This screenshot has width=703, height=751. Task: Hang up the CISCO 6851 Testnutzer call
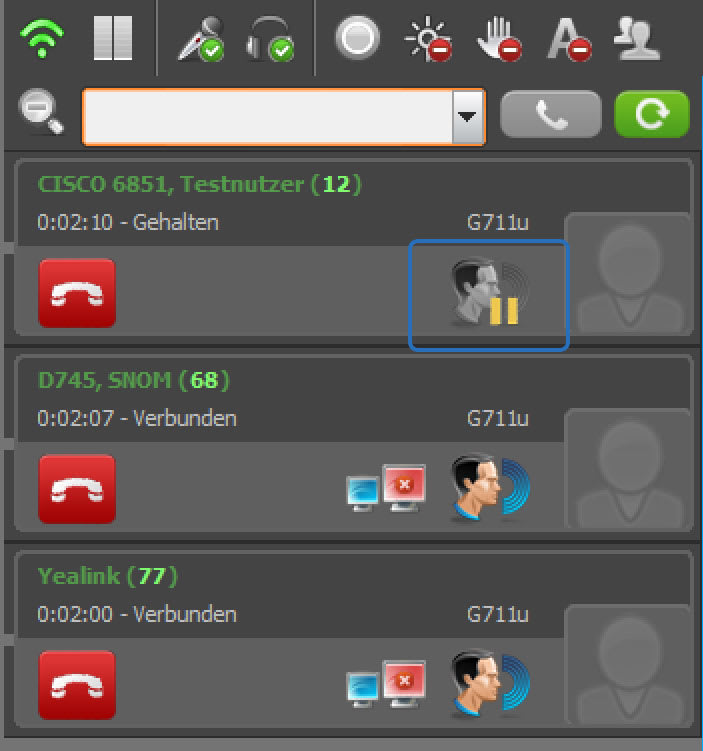click(77, 293)
